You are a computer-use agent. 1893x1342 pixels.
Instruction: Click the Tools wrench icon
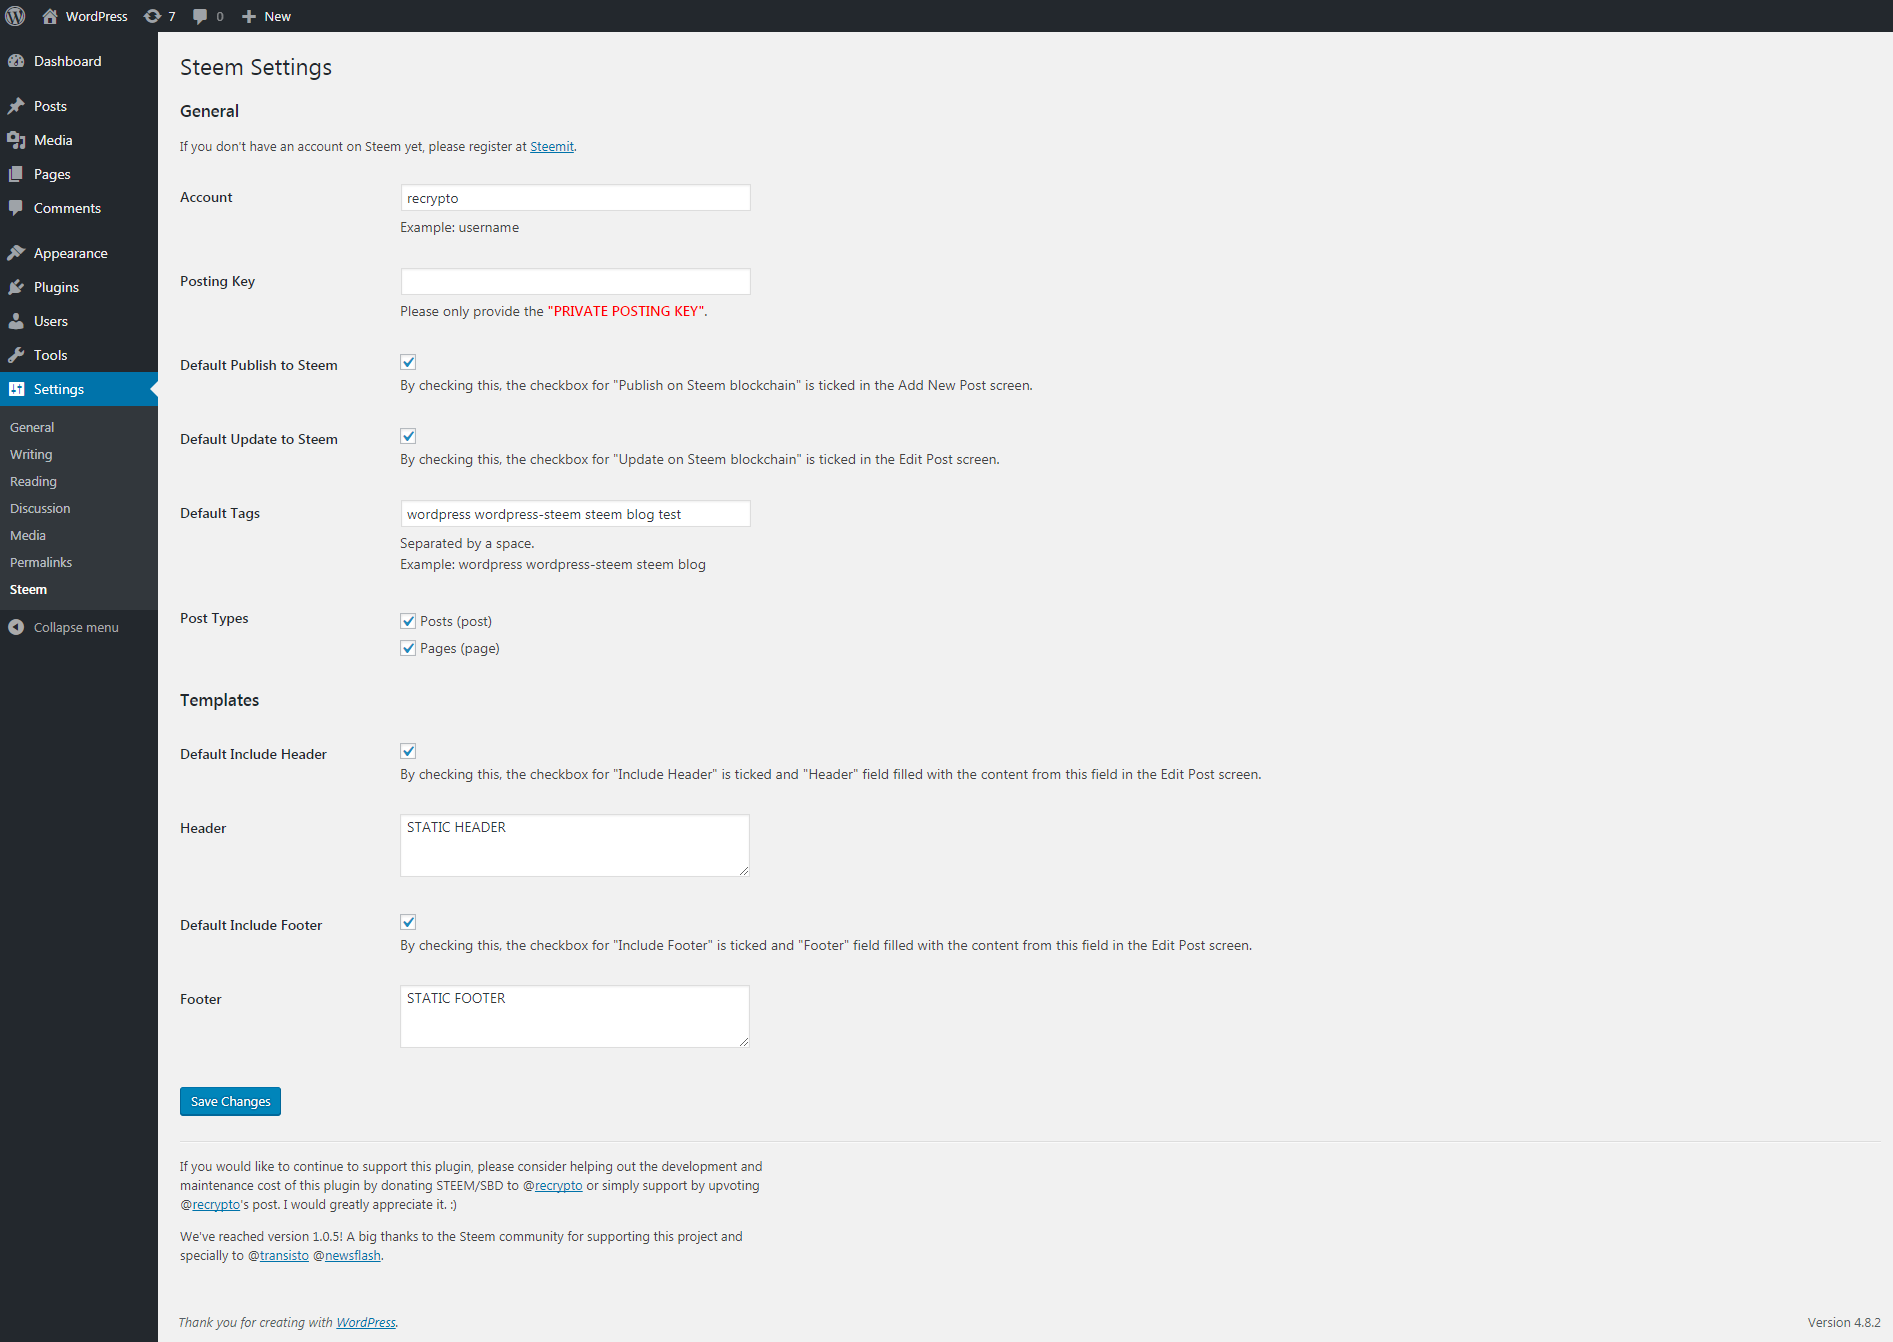[16, 355]
